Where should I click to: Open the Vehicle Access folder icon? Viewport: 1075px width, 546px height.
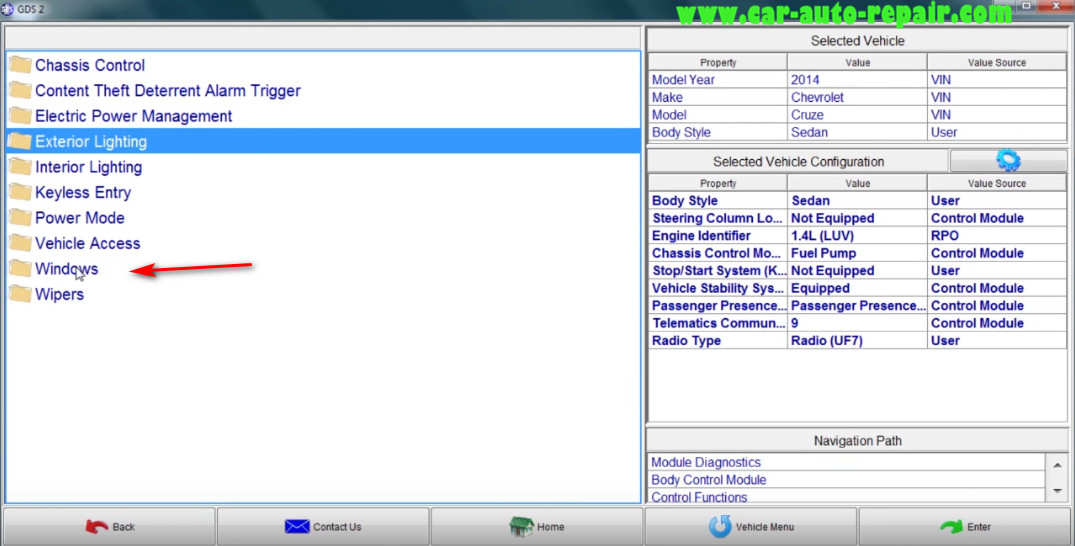(x=21, y=243)
